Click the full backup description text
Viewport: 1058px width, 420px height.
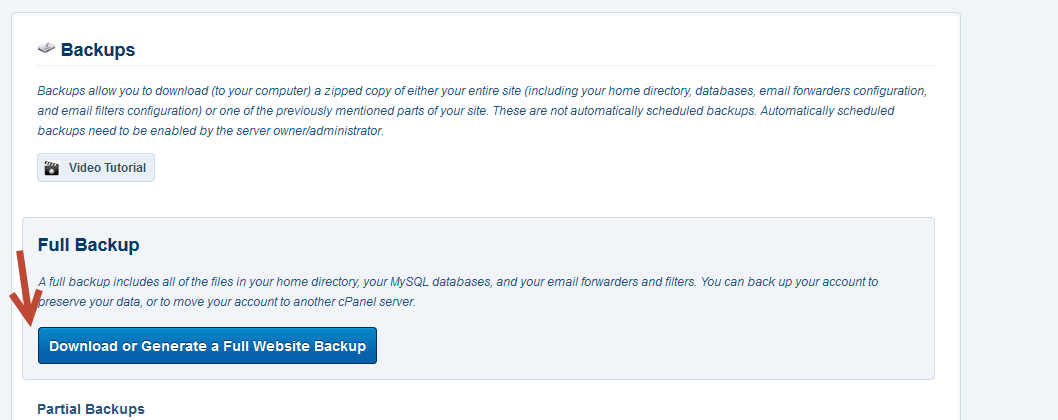point(457,292)
